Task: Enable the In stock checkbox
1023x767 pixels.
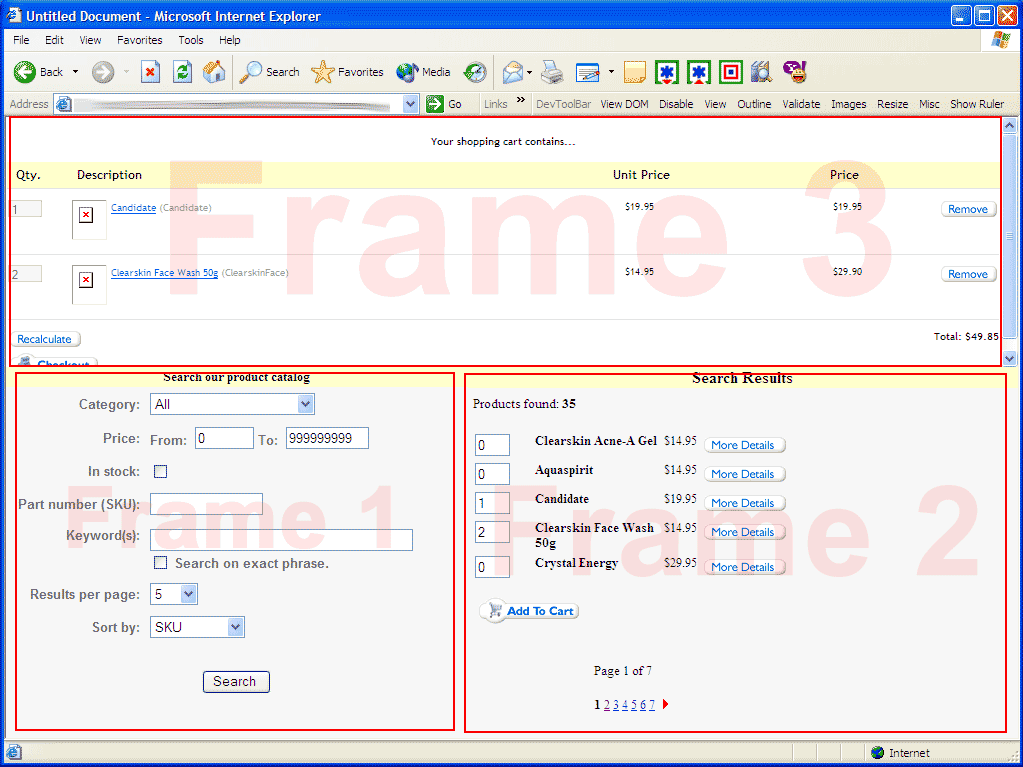Action: point(161,471)
